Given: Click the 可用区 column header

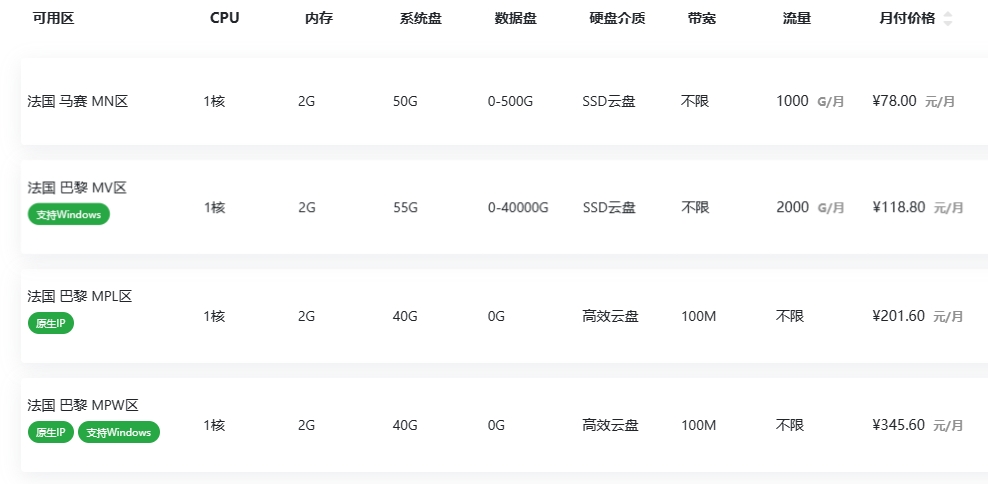Looking at the screenshot, I should pyautogui.click(x=54, y=18).
